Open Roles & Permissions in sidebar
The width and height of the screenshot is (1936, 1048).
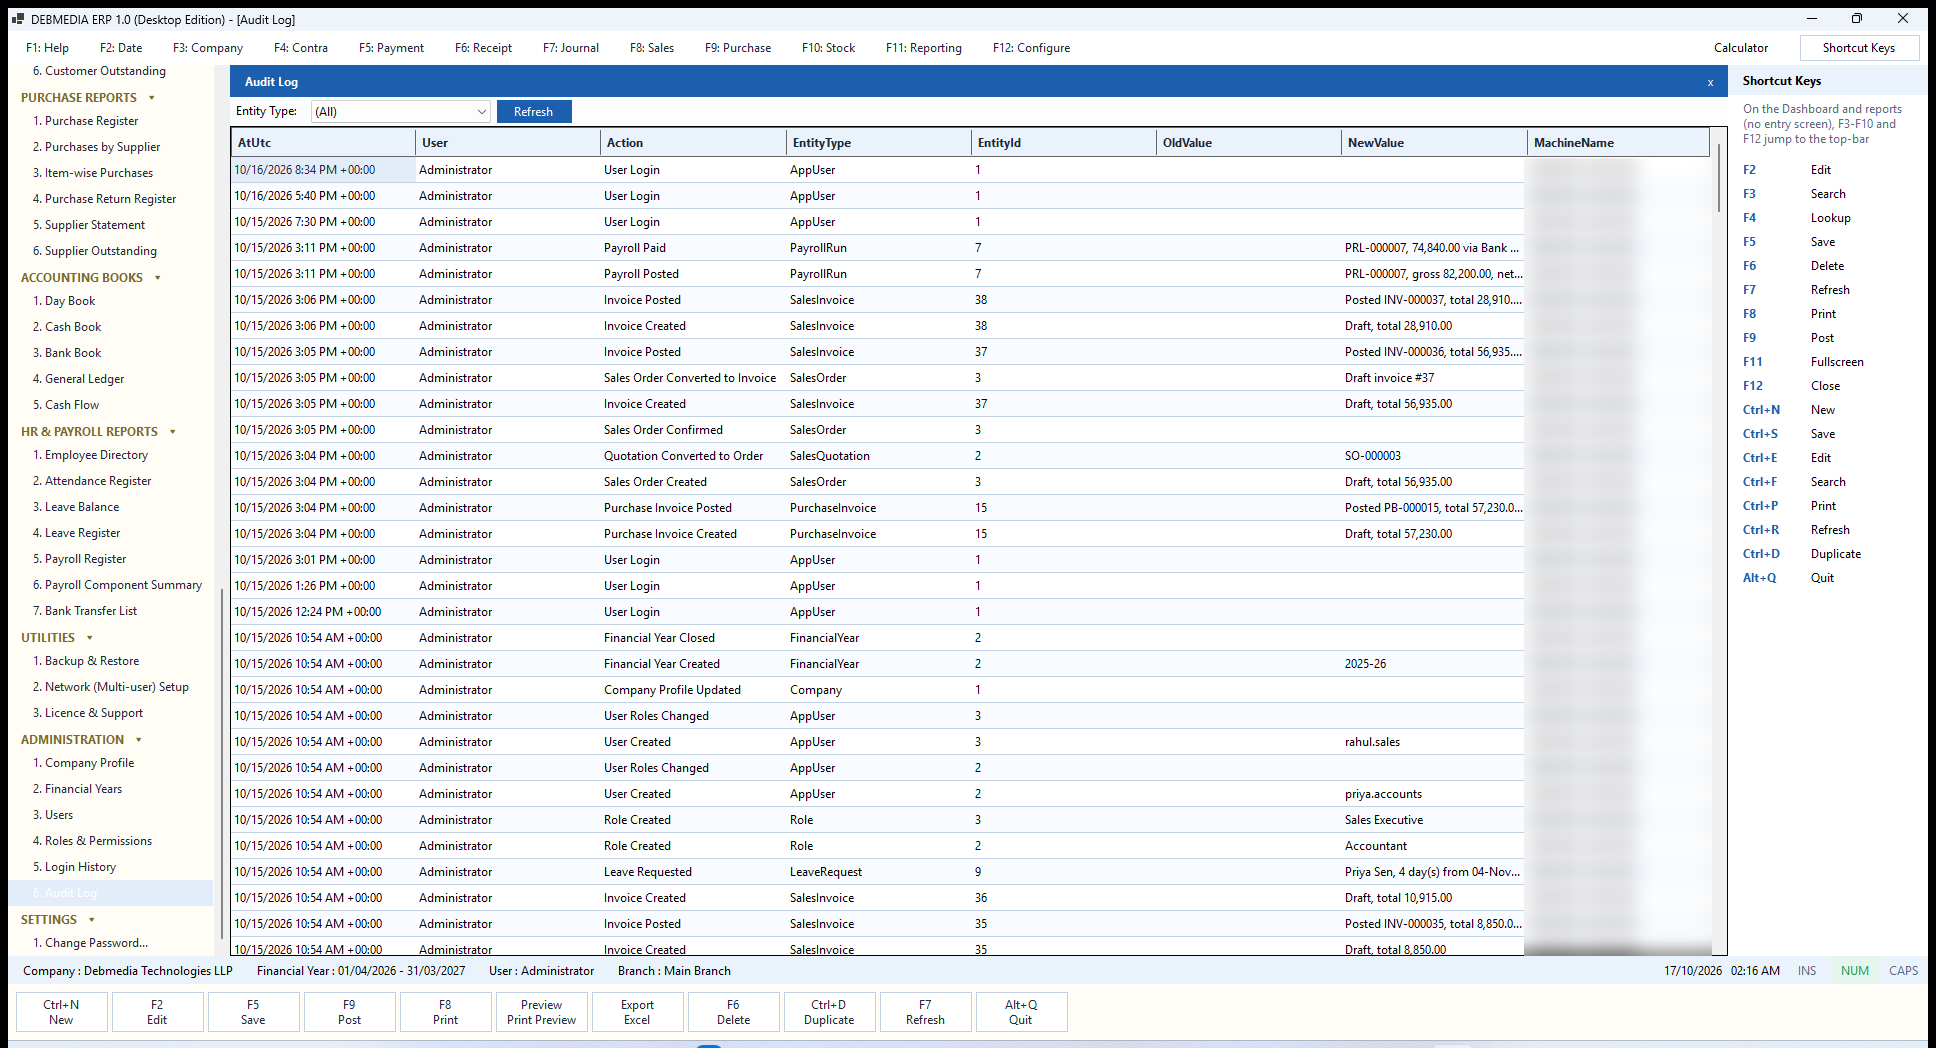pos(92,841)
